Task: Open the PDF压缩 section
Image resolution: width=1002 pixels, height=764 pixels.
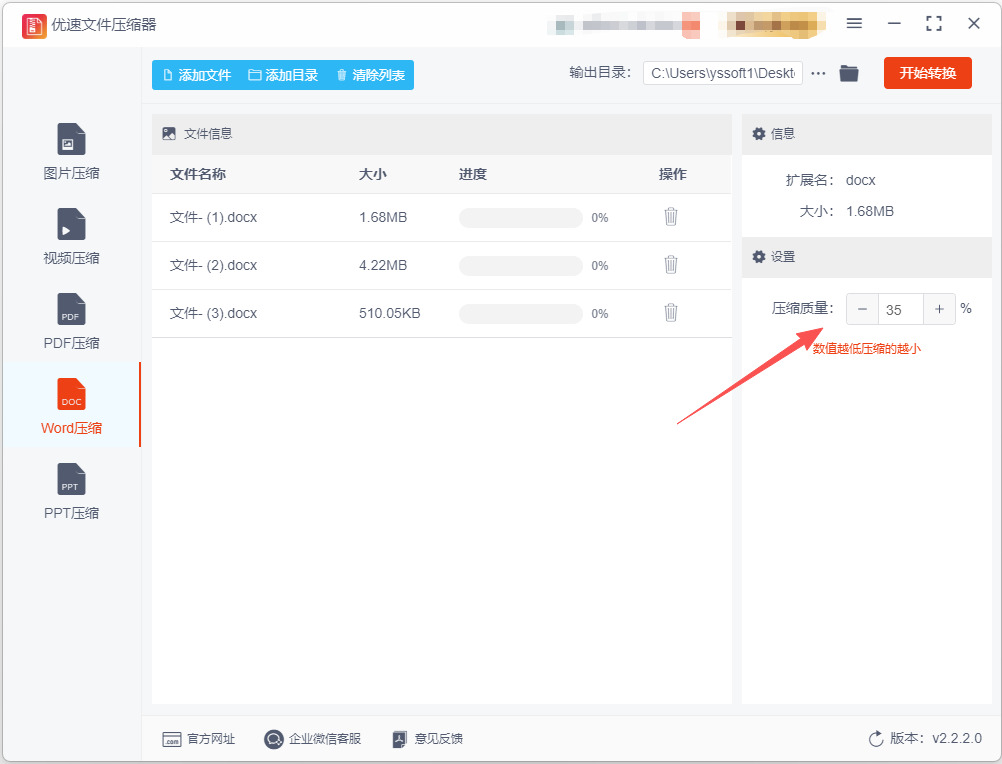Action: 71,321
